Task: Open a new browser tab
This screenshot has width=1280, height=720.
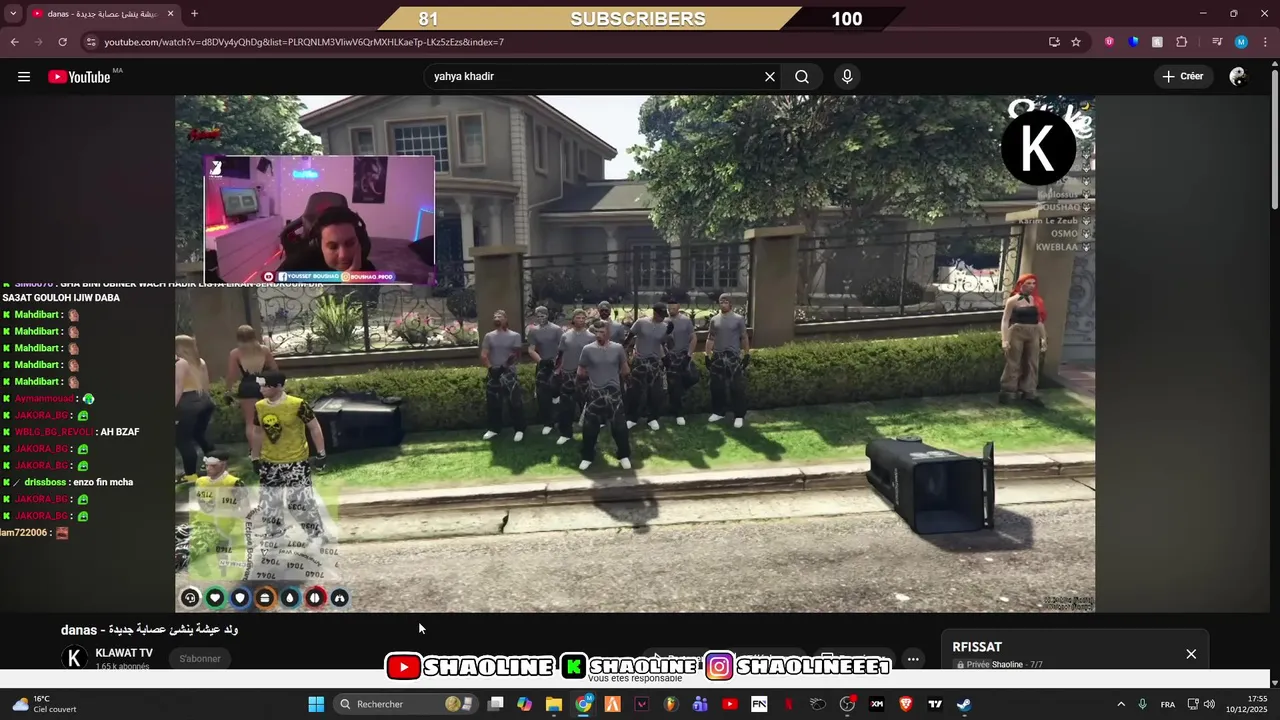Action: 194,14
